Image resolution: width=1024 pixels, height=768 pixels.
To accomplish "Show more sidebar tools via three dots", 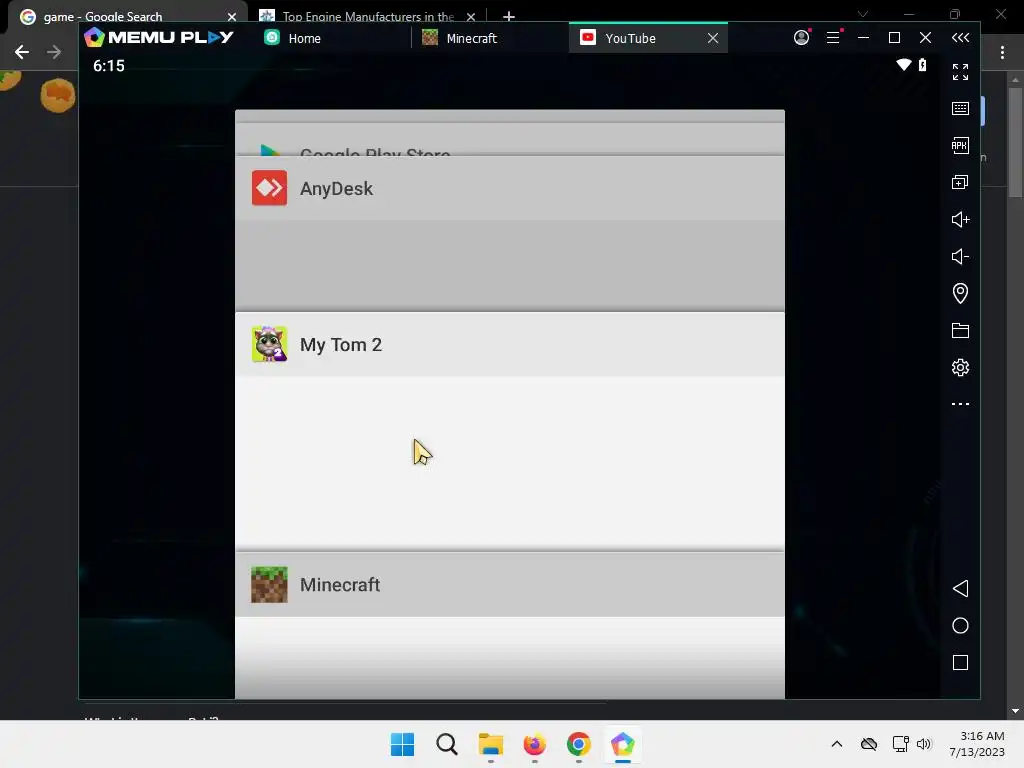I will coord(960,404).
